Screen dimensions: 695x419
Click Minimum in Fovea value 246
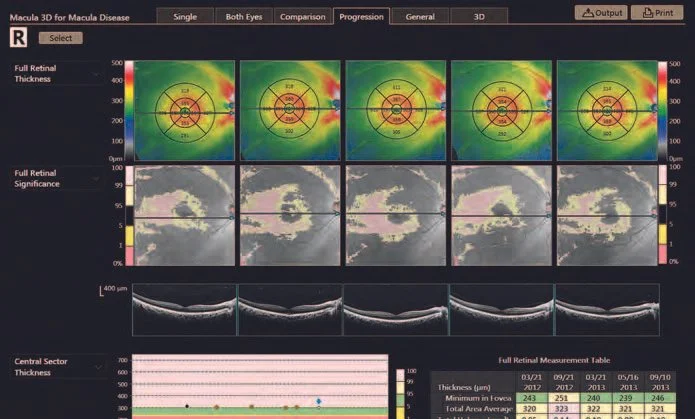pyautogui.click(x=658, y=398)
